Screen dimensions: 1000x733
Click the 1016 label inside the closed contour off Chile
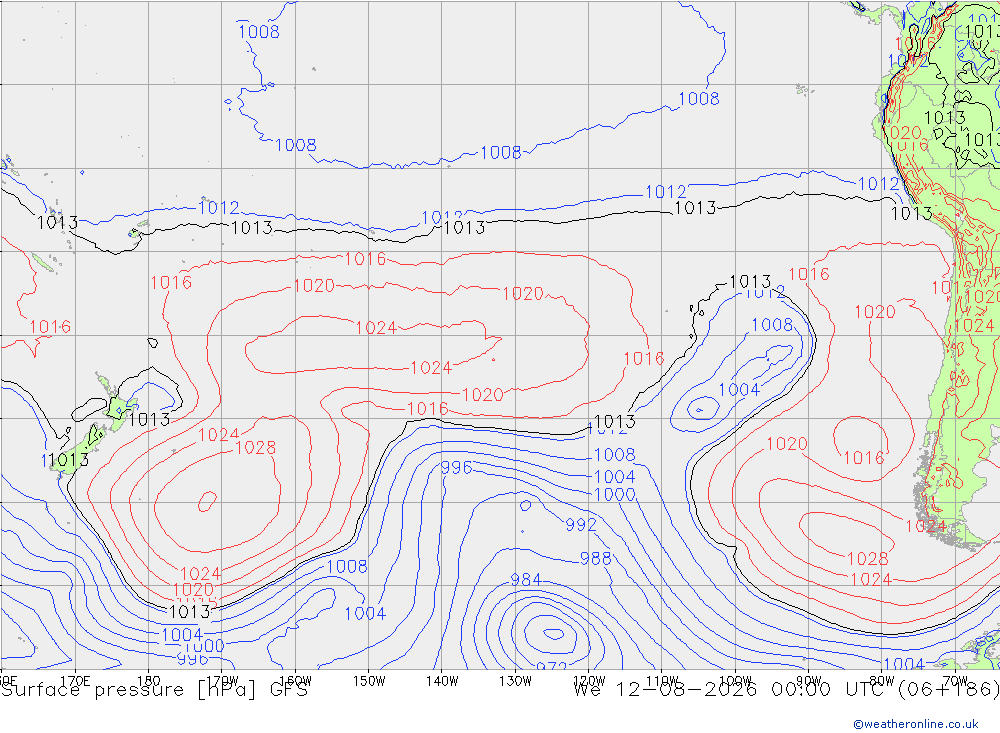pyautogui.click(x=864, y=457)
